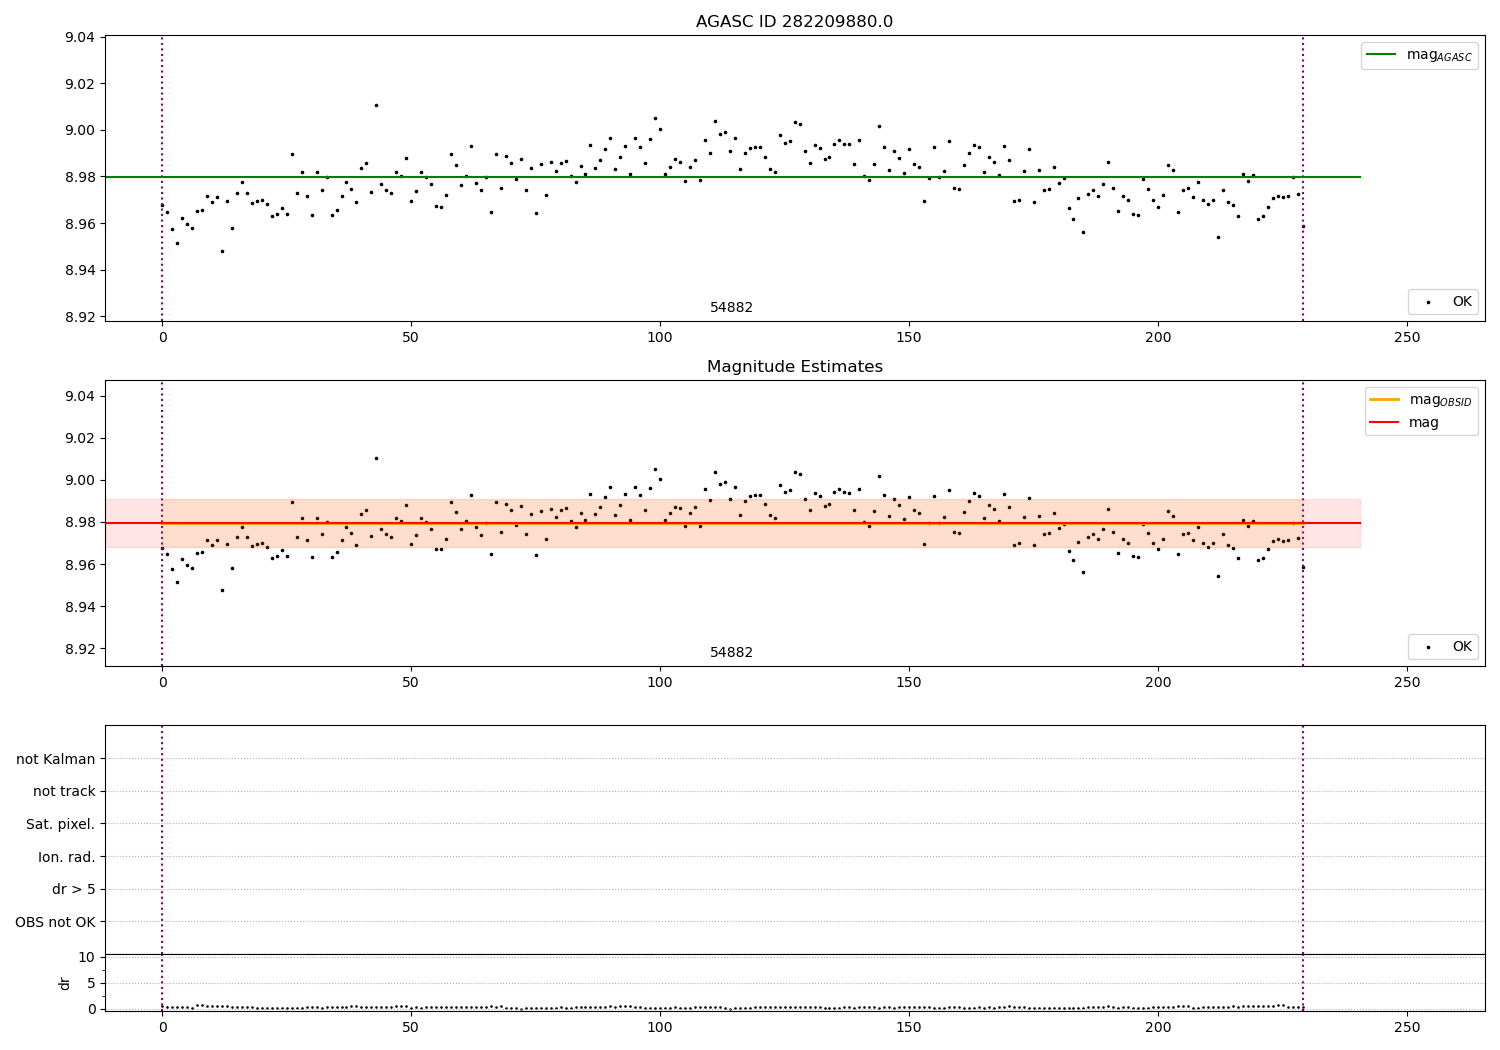
Task: Click the 200 x-tick in top plot
Action: pyautogui.click(x=1158, y=338)
